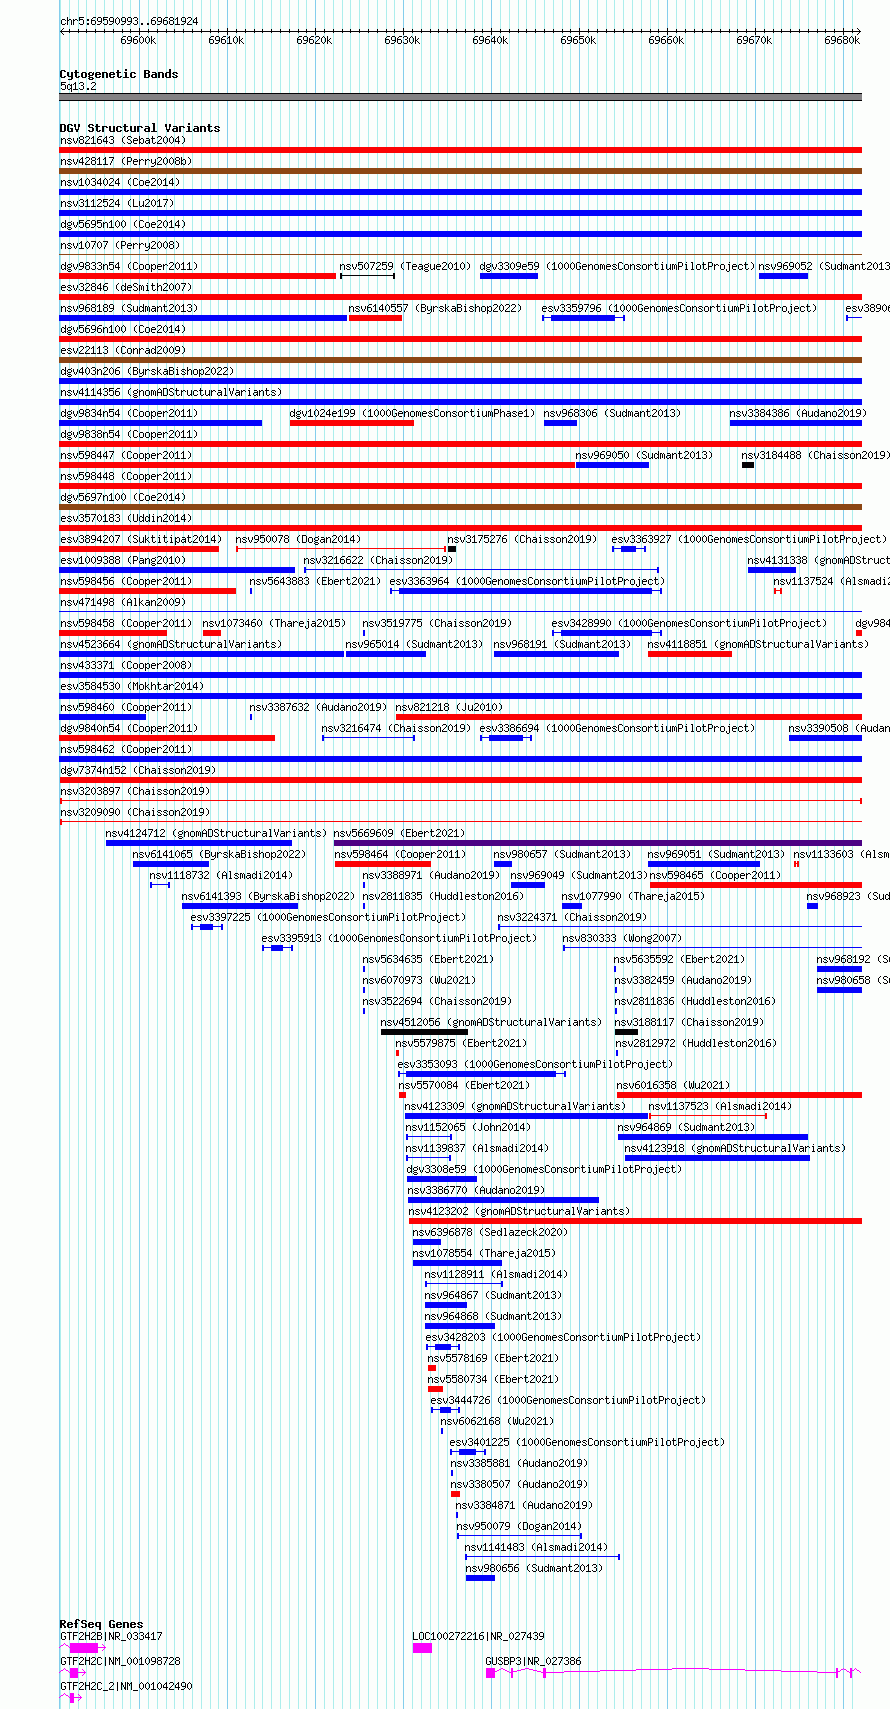Click nsv1152065 (John2014) label
This screenshot has width=890, height=1709.
tap(468, 1127)
